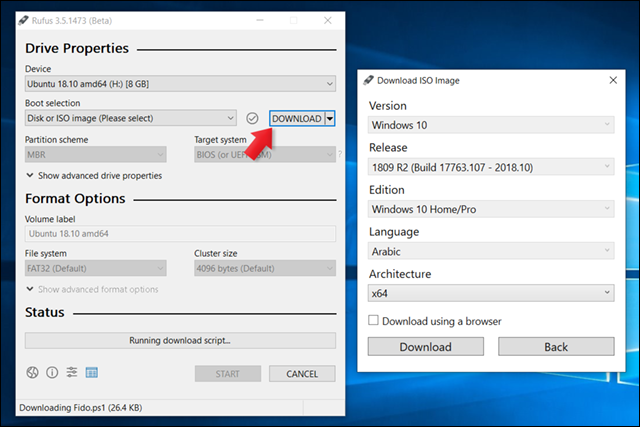Screen dimensions: 640x427
Task: Click the Running download script progress bar
Action: point(180,340)
